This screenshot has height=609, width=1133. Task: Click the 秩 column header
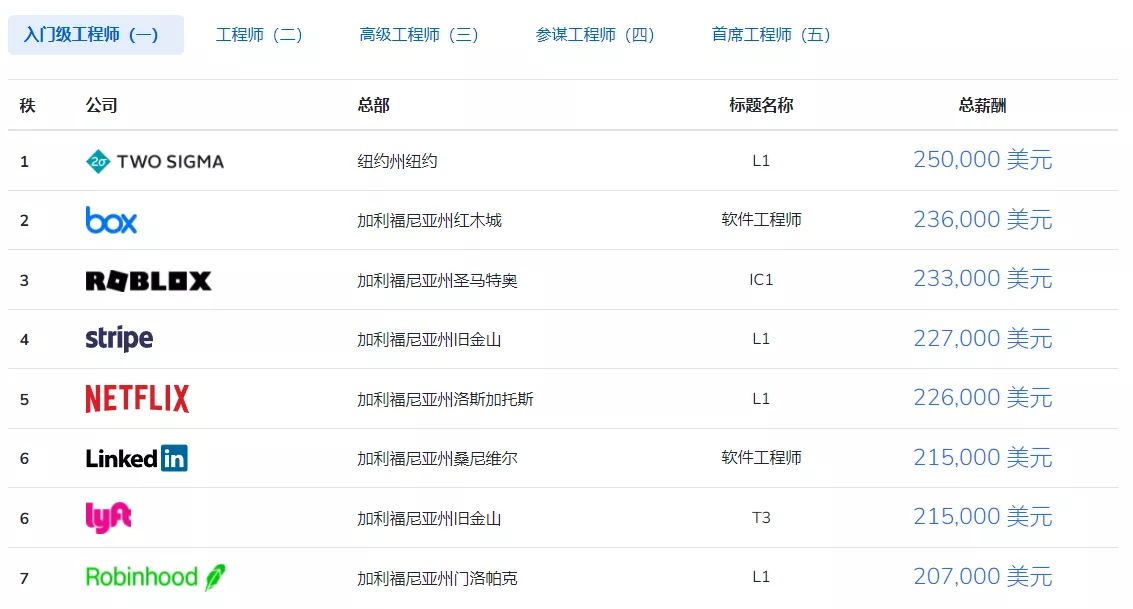click(x=27, y=105)
